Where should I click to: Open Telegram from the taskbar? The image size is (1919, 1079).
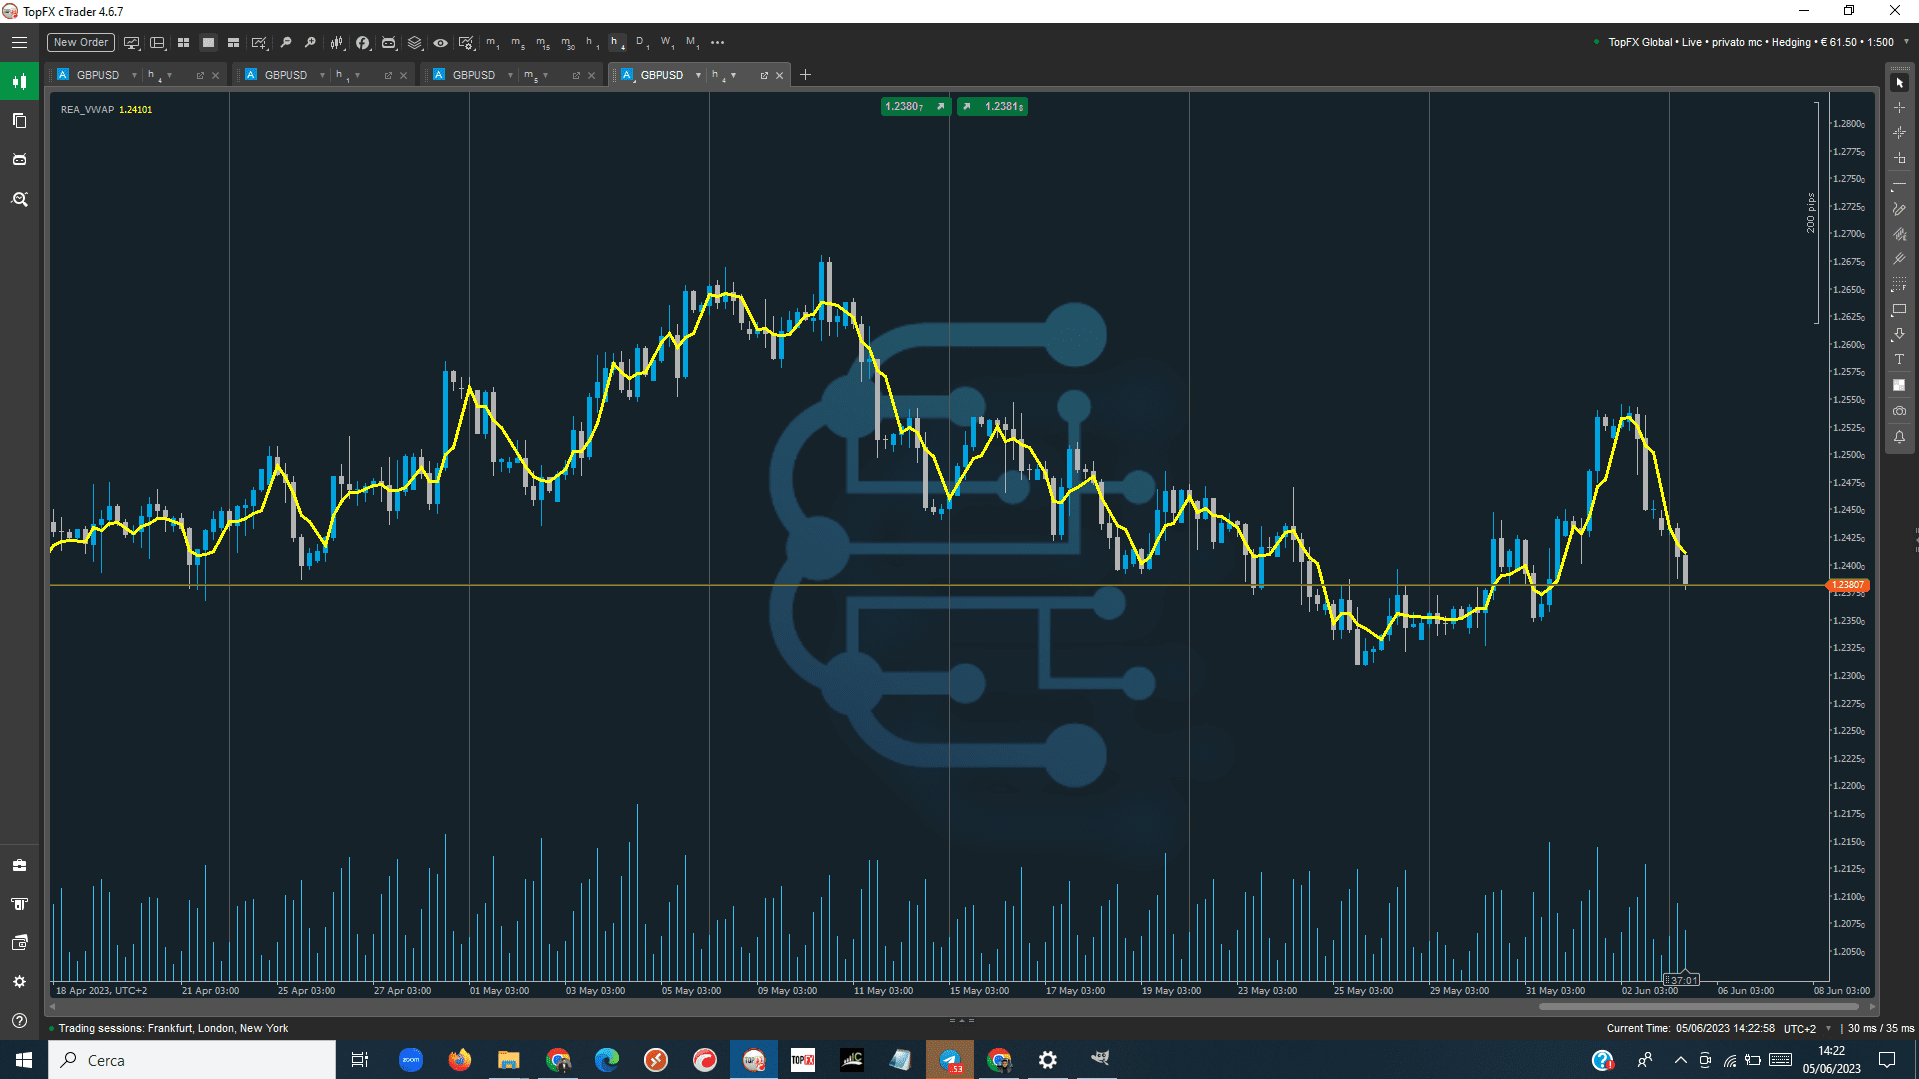pyautogui.click(x=950, y=1060)
